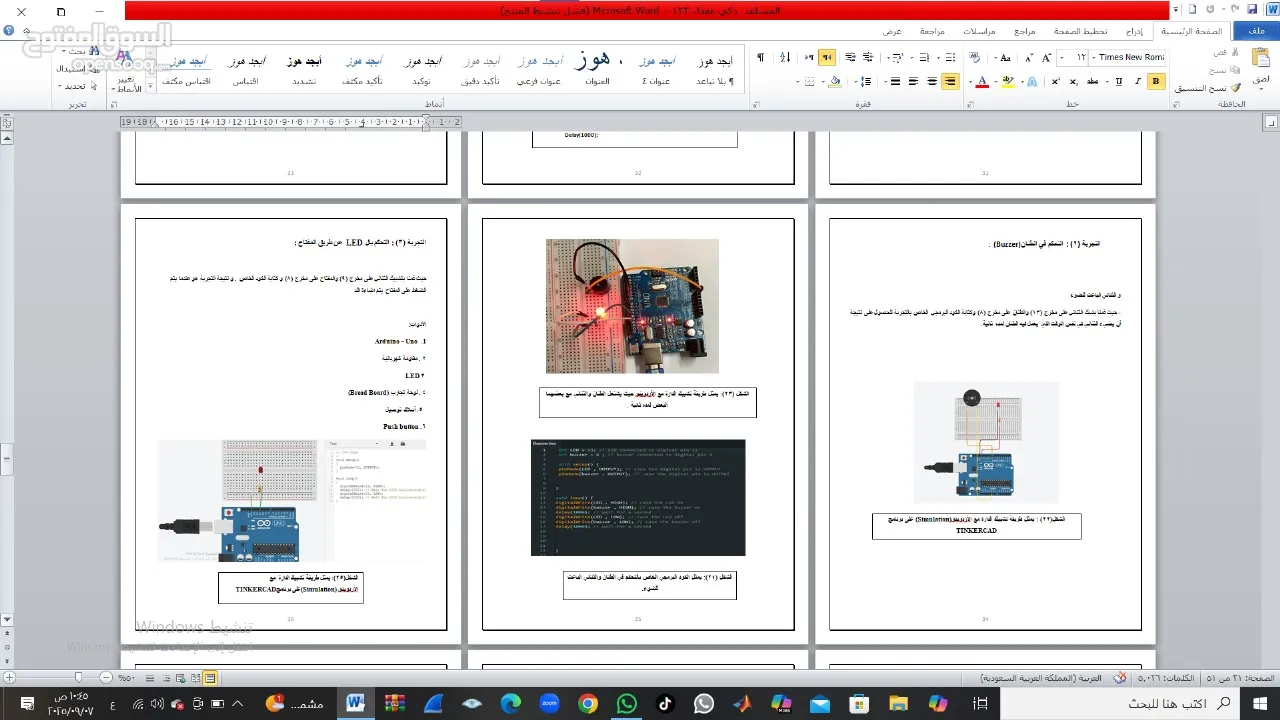Screen dimensions: 1280x720
Task: Apply the Title style العنوان
Action: 597,69
